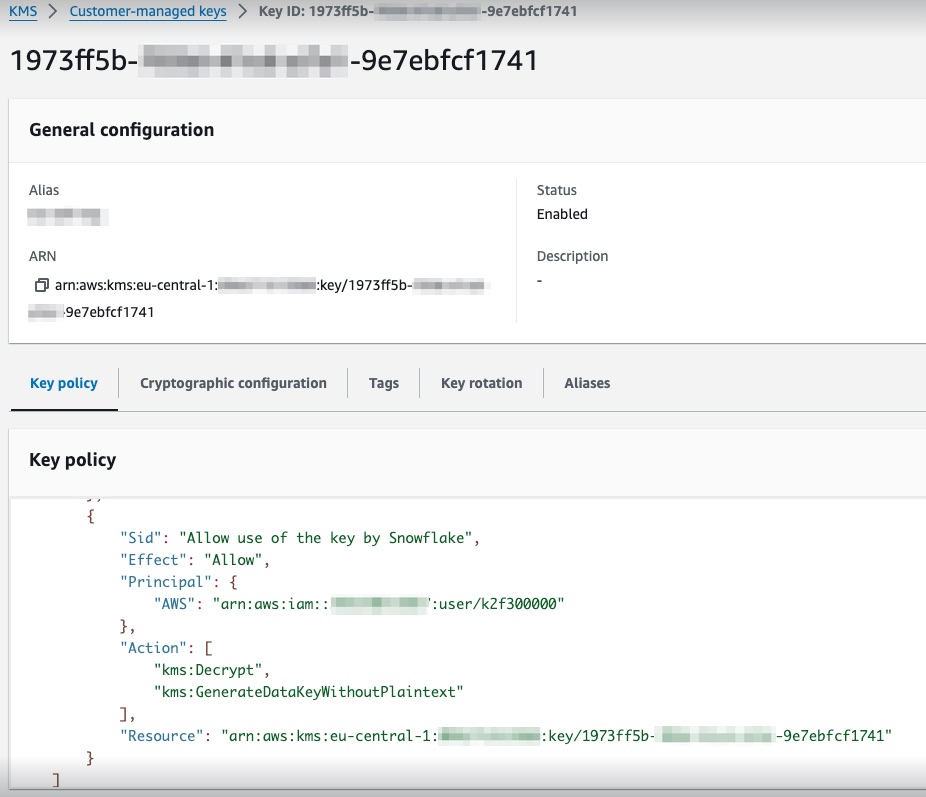Switch to the Cryptographic configuration tab

click(233, 383)
